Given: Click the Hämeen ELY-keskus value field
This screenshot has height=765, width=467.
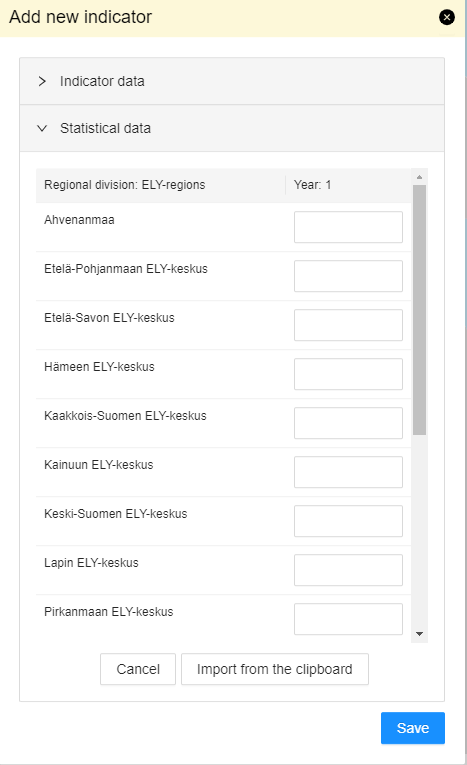Looking at the screenshot, I should click(348, 374).
